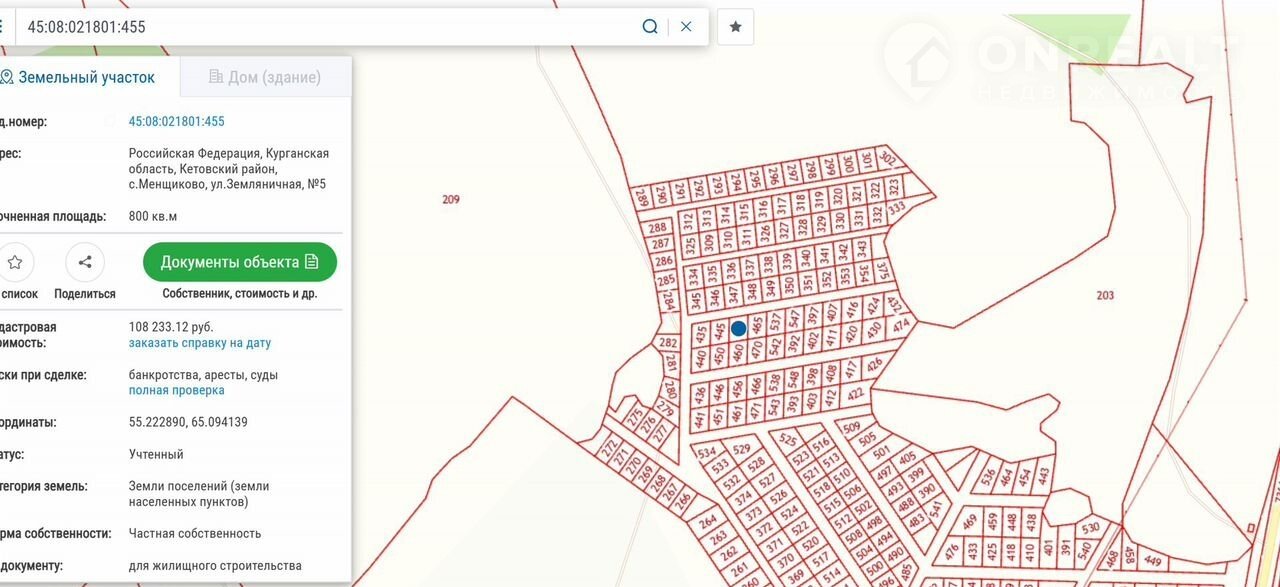Click the Поделиться share icon
Image resolution: width=1280 pixels, height=587 pixels.
pyautogui.click(x=85, y=263)
